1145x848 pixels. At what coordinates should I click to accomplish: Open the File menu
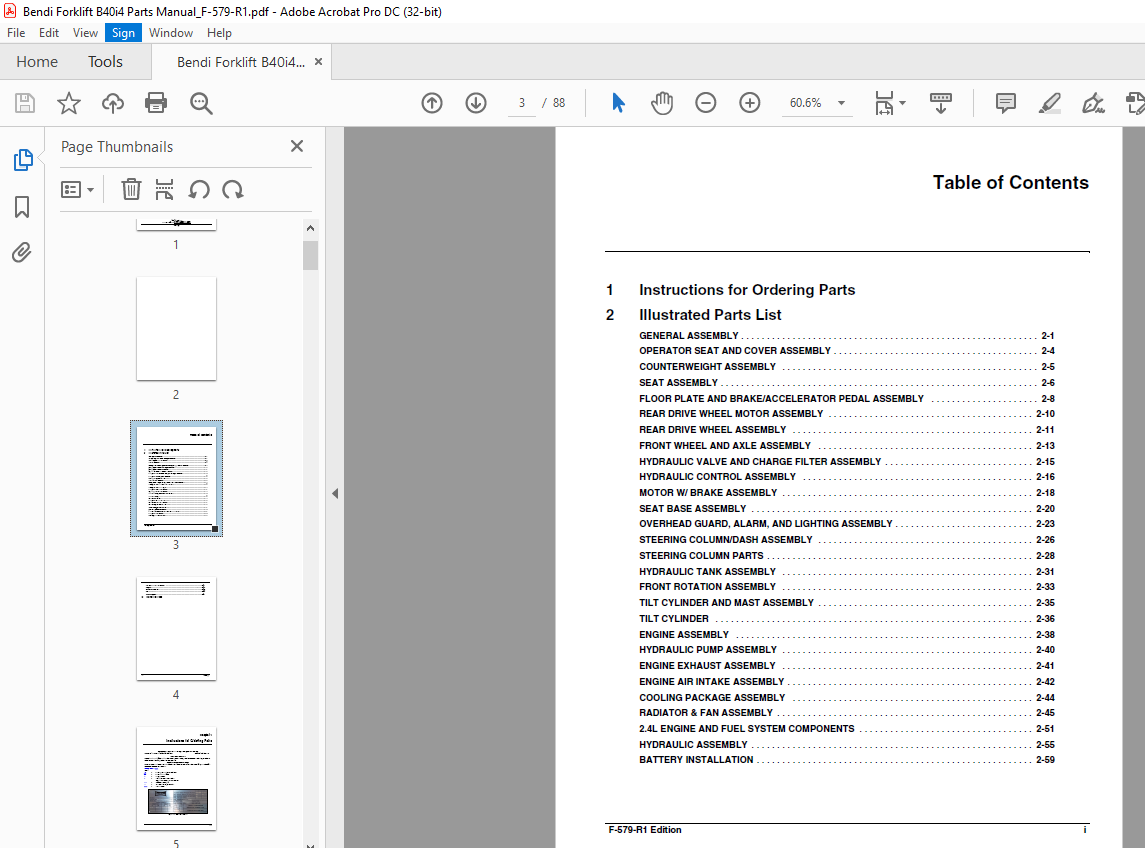[16, 33]
